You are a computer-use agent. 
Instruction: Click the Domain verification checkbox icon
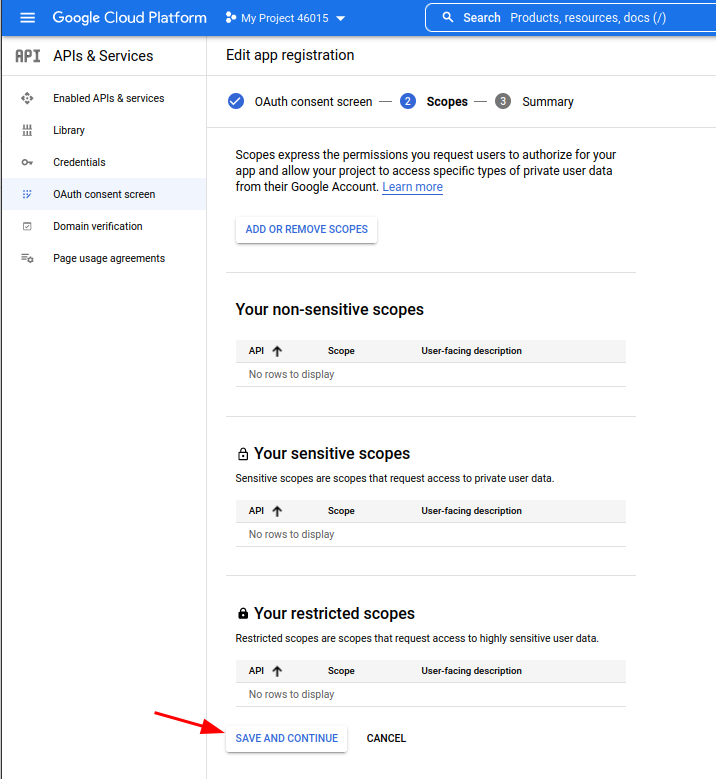27,227
